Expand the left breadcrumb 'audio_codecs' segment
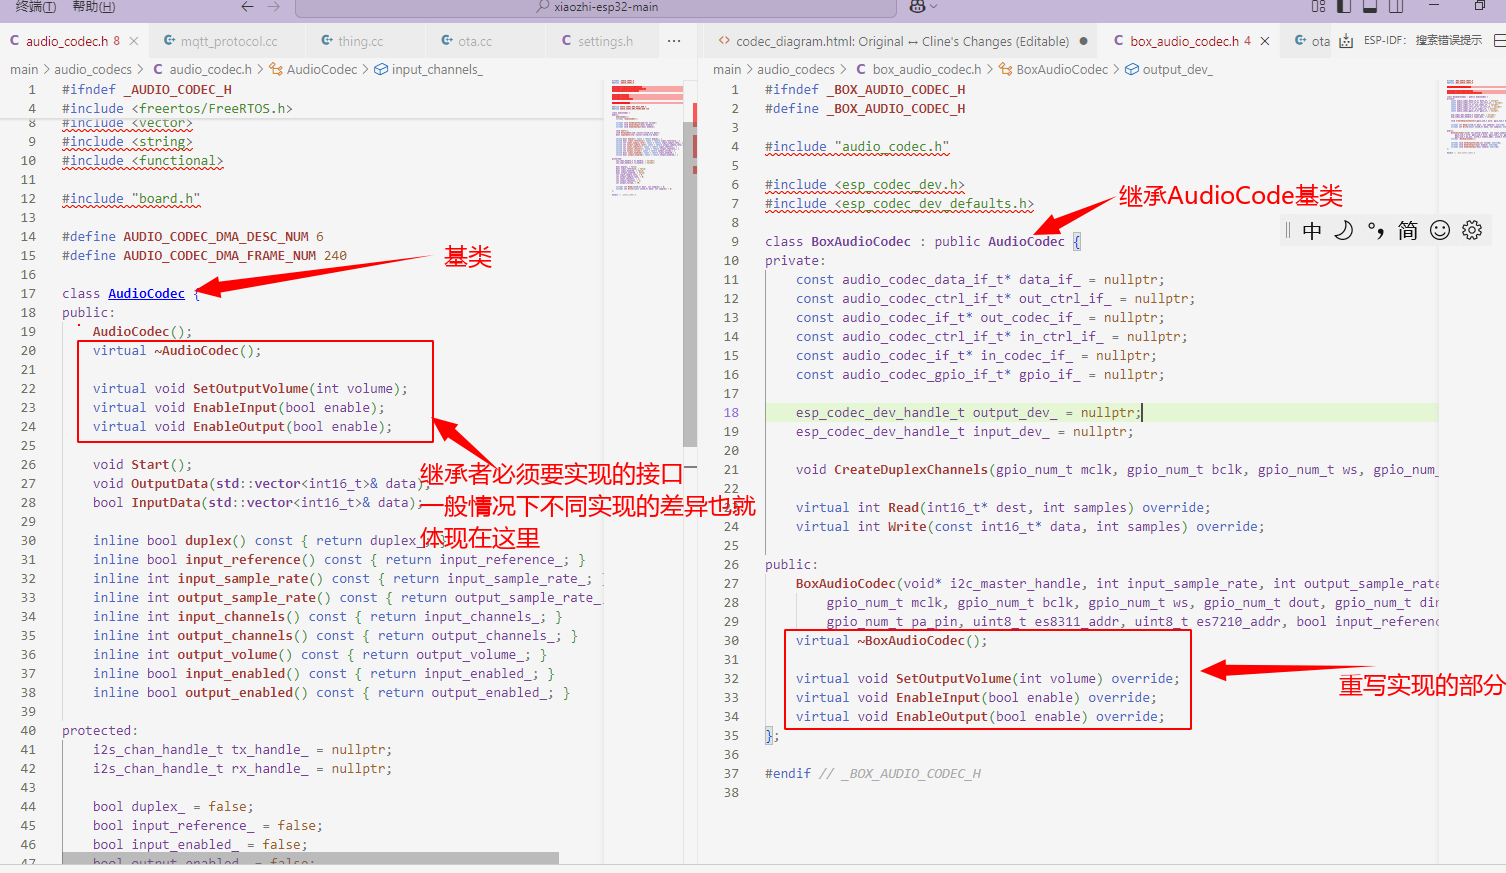1506x873 pixels. [x=93, y=69]
